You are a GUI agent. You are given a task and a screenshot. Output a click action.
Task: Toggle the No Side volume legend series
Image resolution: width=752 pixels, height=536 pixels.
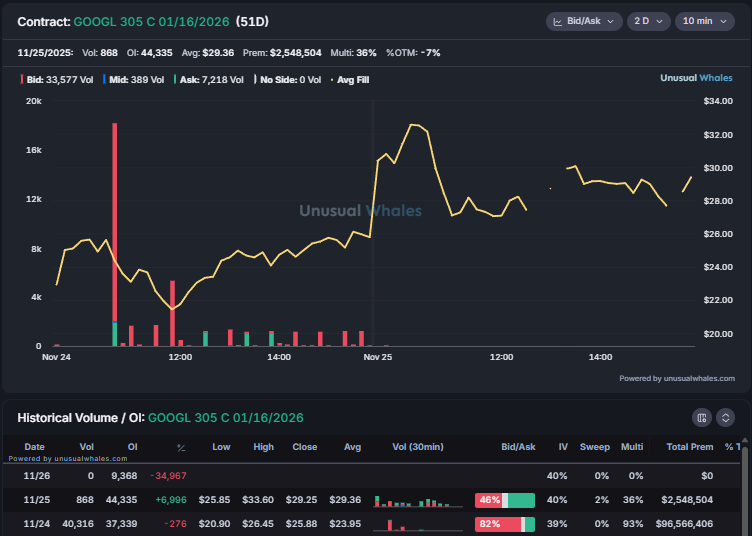[287, 80]
